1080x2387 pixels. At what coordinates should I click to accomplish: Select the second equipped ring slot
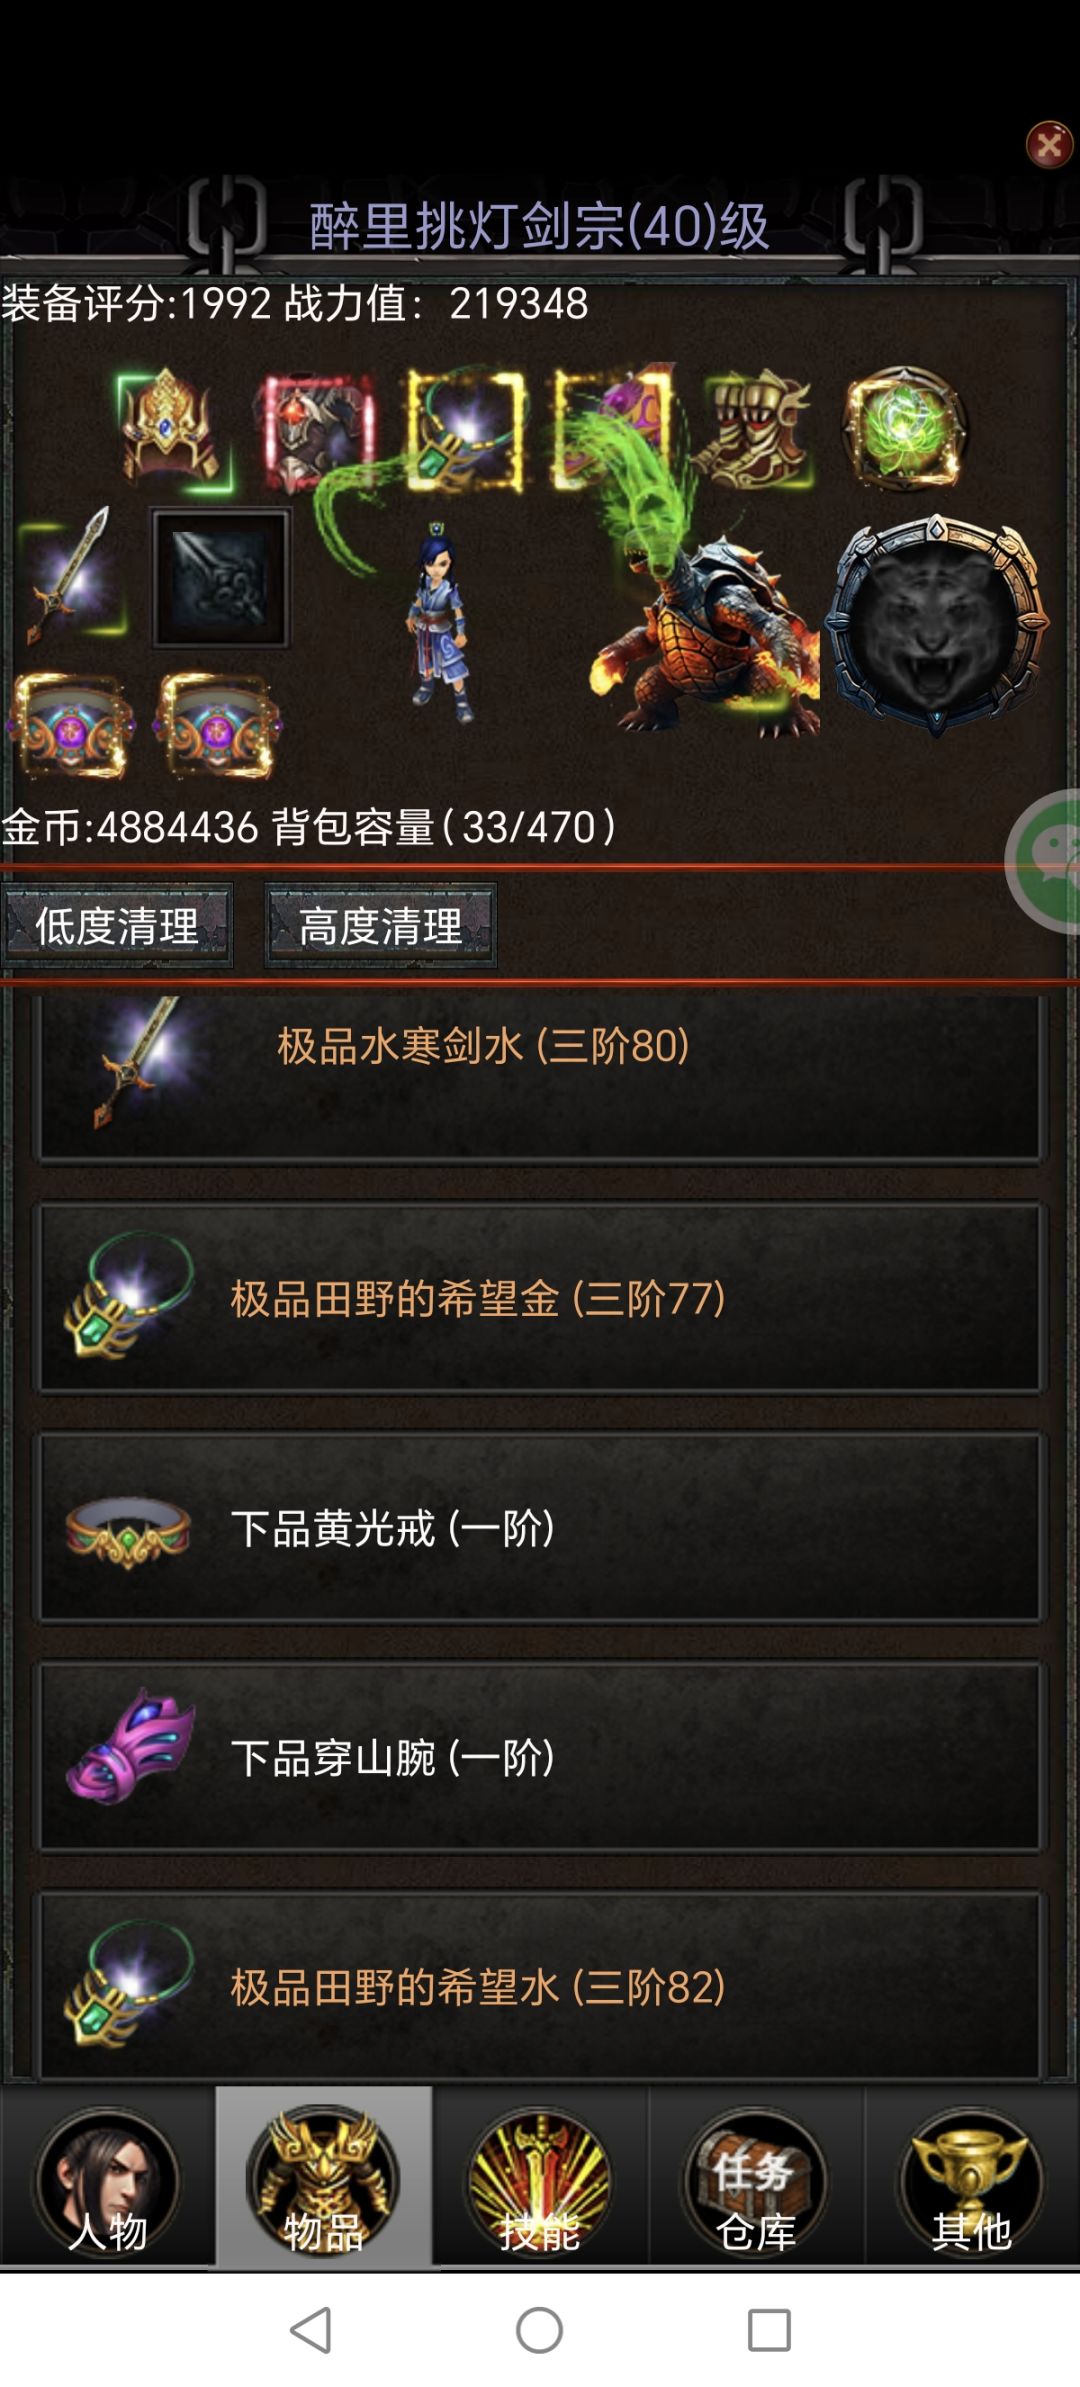218,726
